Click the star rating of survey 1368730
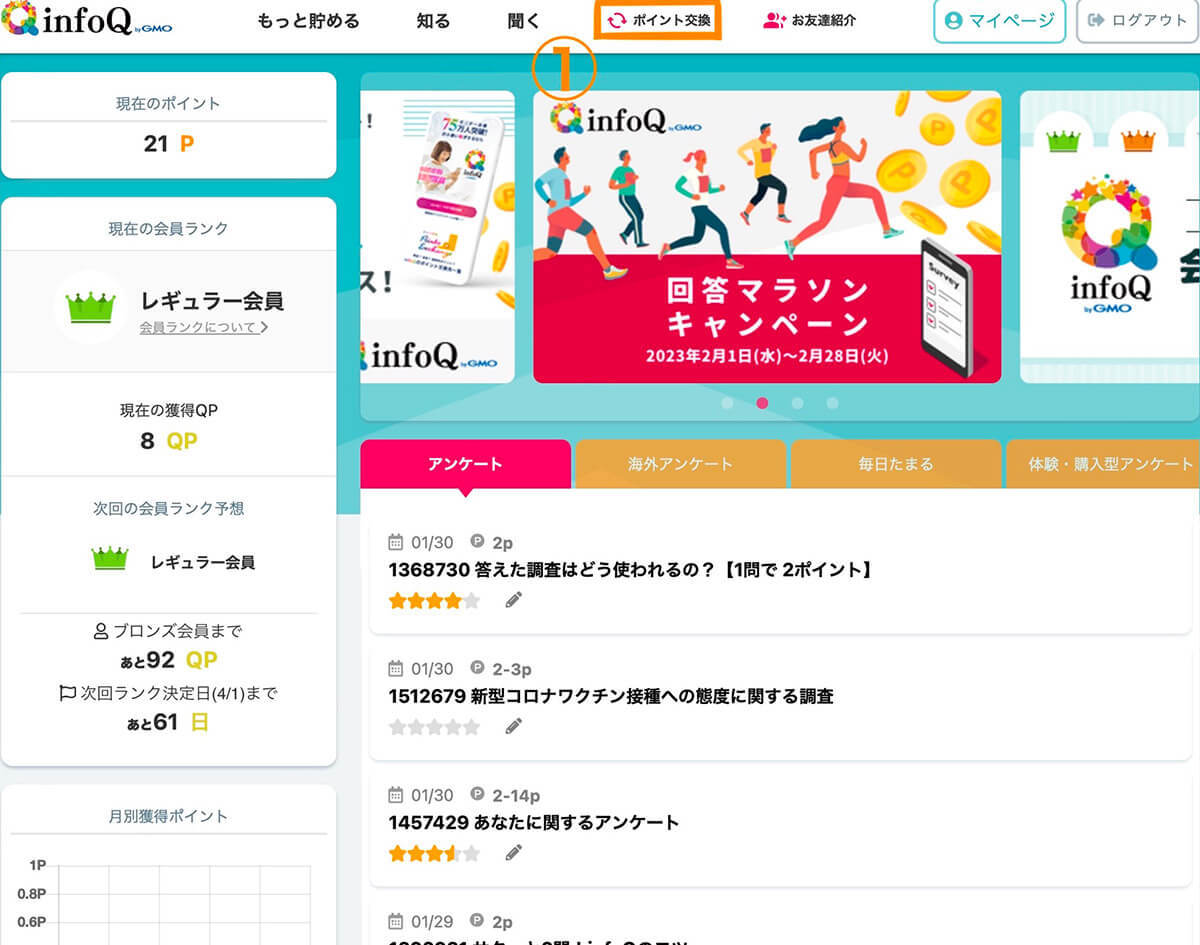The height and width of the screenshot is (945, 1200). (x=434, y=601)
